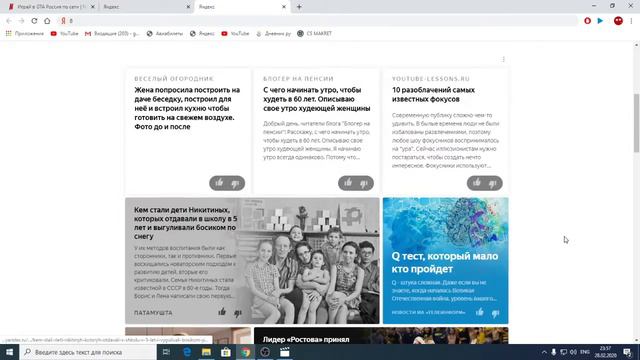Open Лидер «Ростова» принял article
640x360 pixels.
306,339
